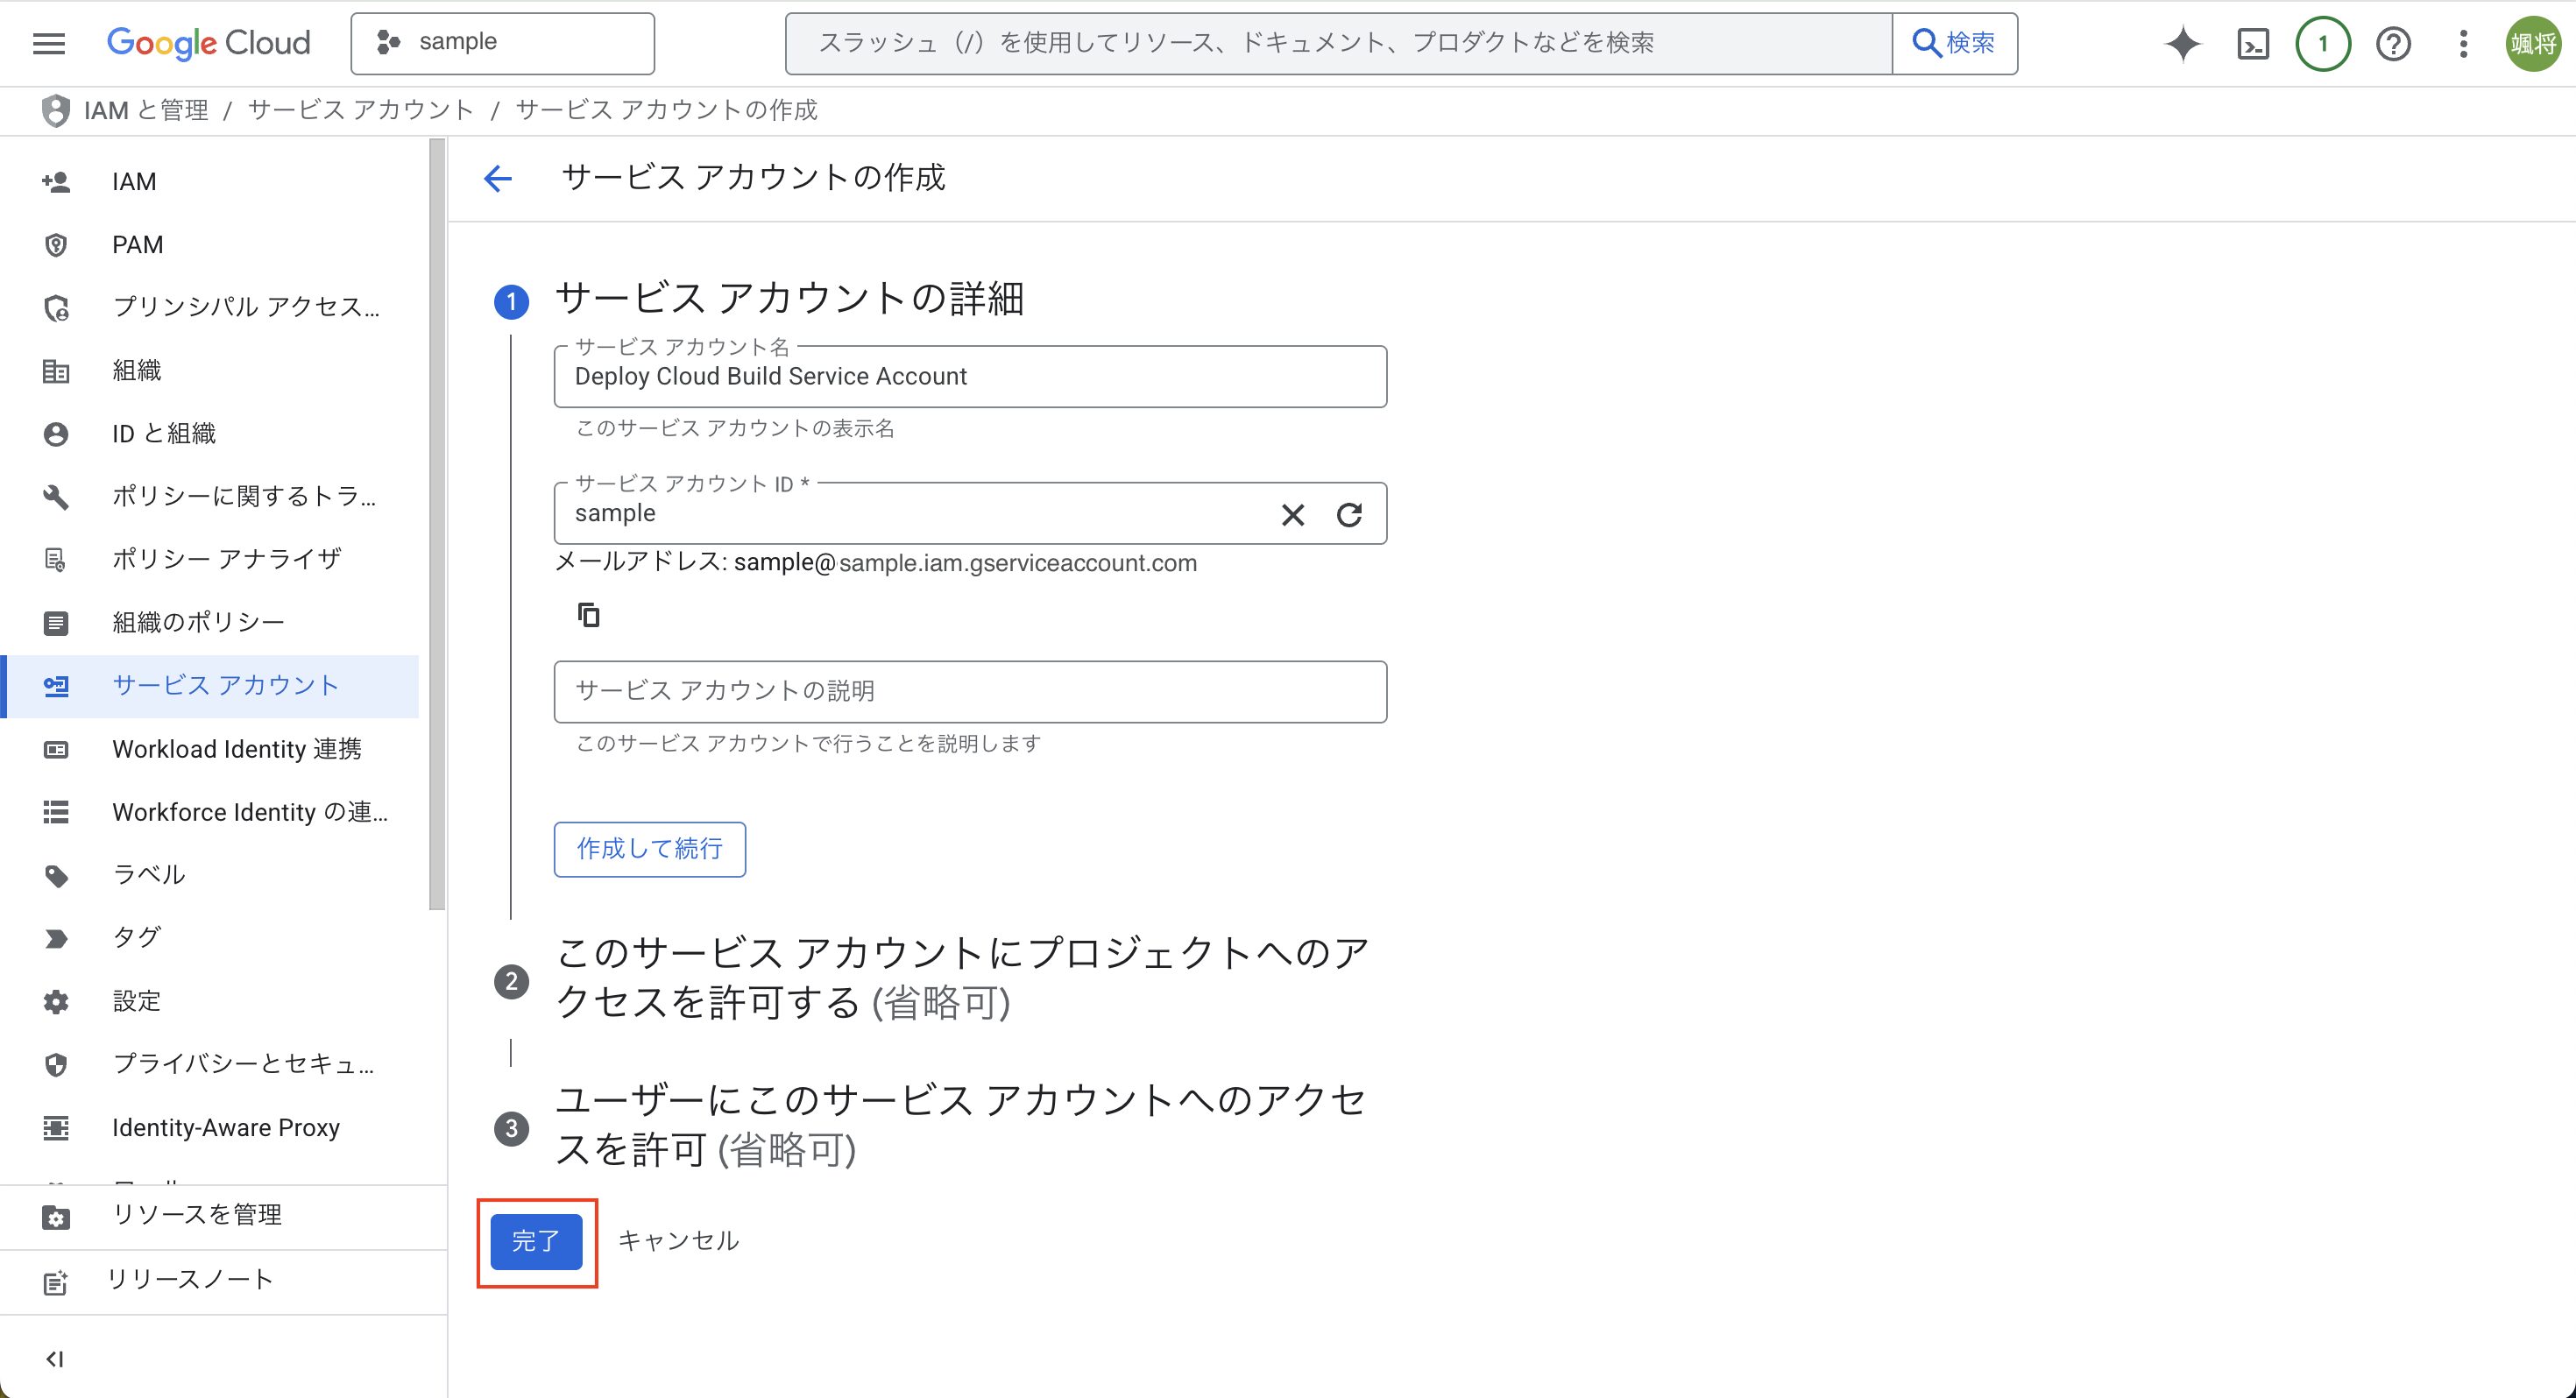
Task: Open ポリシーに関するトラ... sidebar item
Action: pos(210,496)
